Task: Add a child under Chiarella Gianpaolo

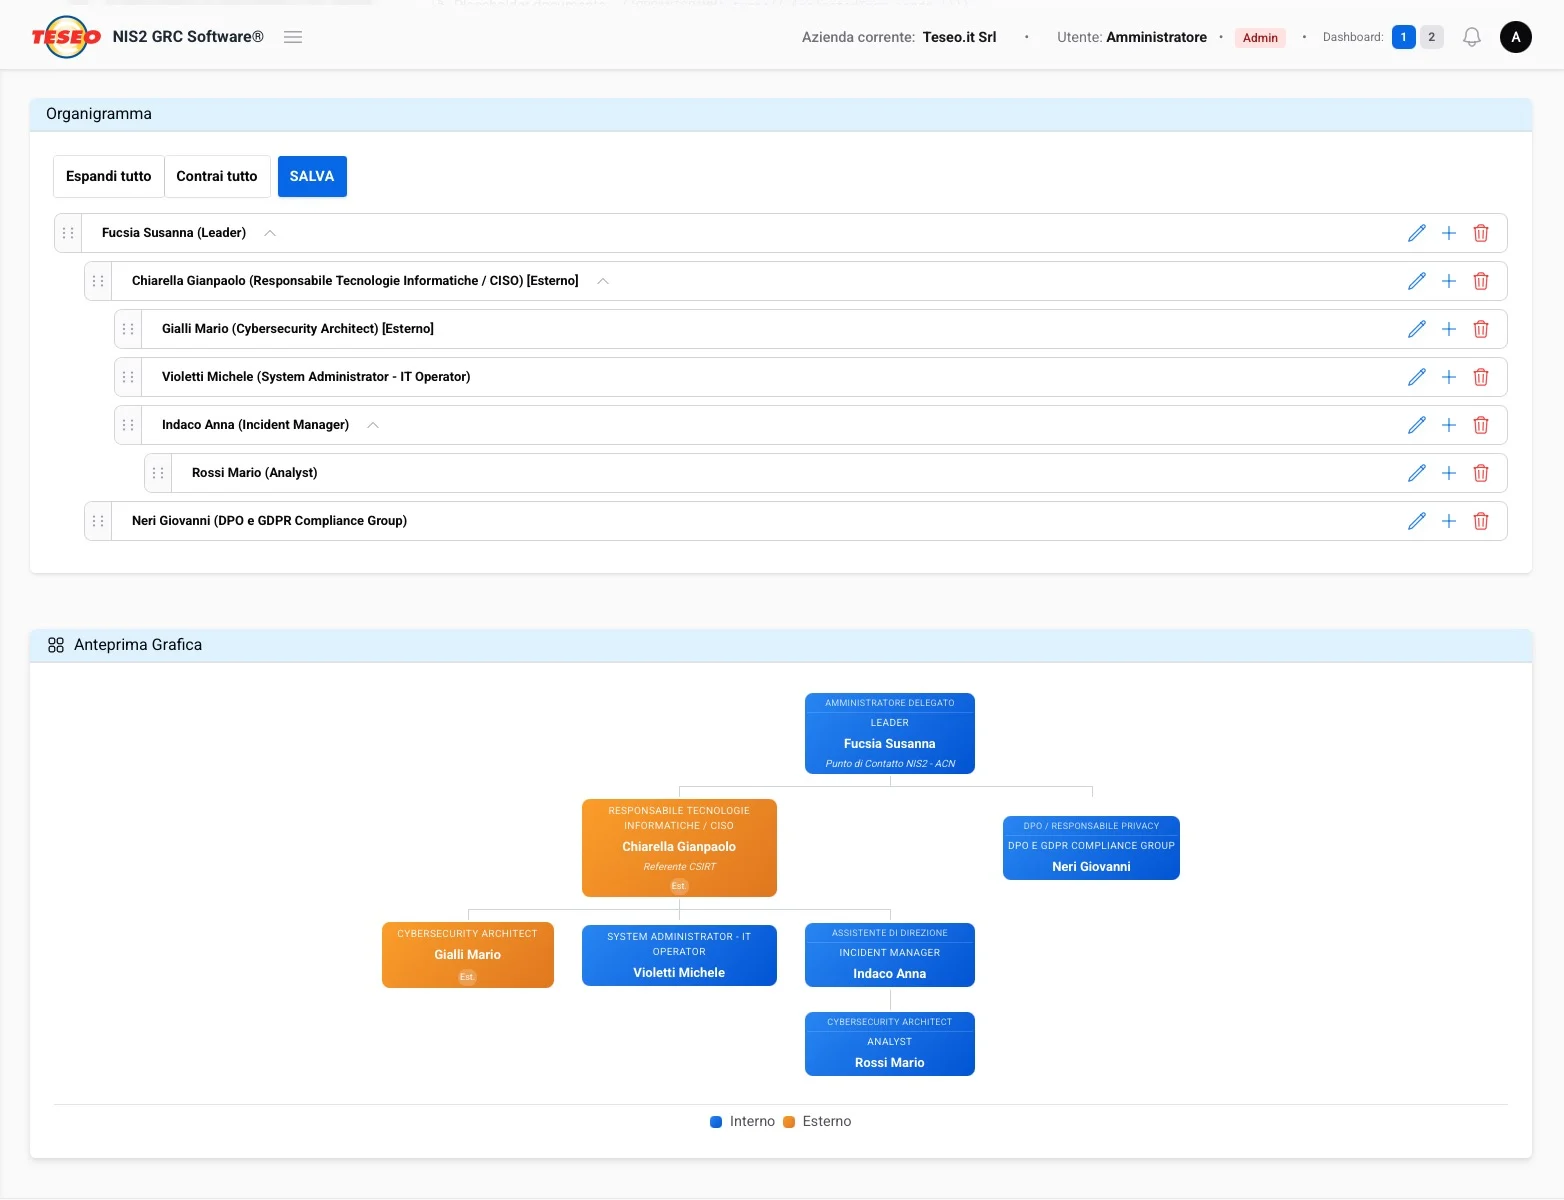Action: tap(1449, 281)
